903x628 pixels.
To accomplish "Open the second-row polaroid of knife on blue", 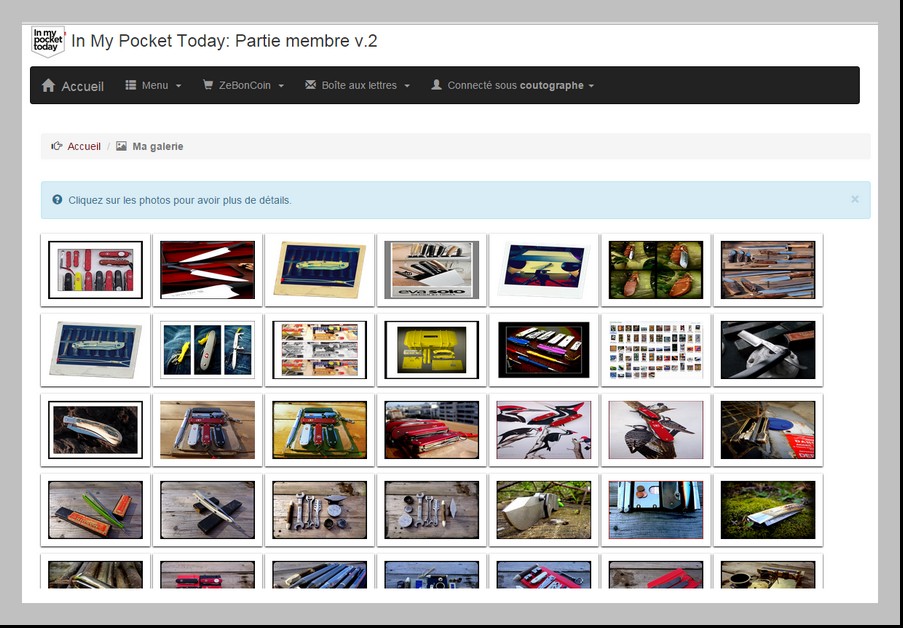I will 96,350.
